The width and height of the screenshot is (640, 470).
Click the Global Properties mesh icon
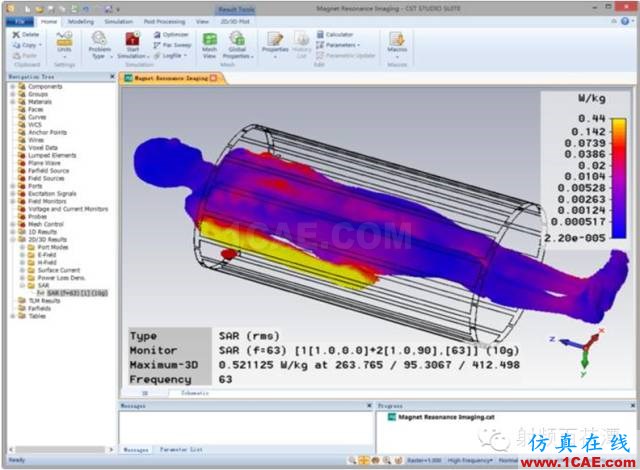(x=237, y=40)
